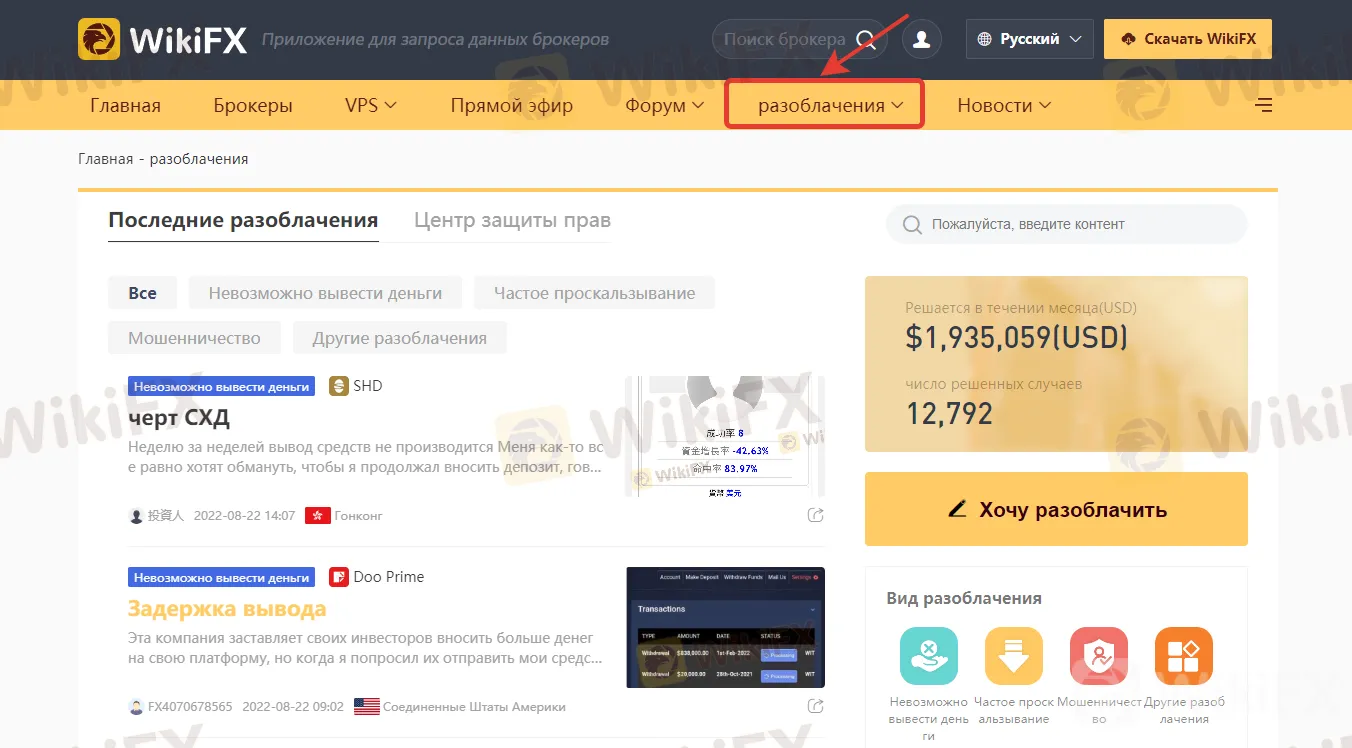Open the user profile icon
The image size is (1352, 748).
(922, 40)
